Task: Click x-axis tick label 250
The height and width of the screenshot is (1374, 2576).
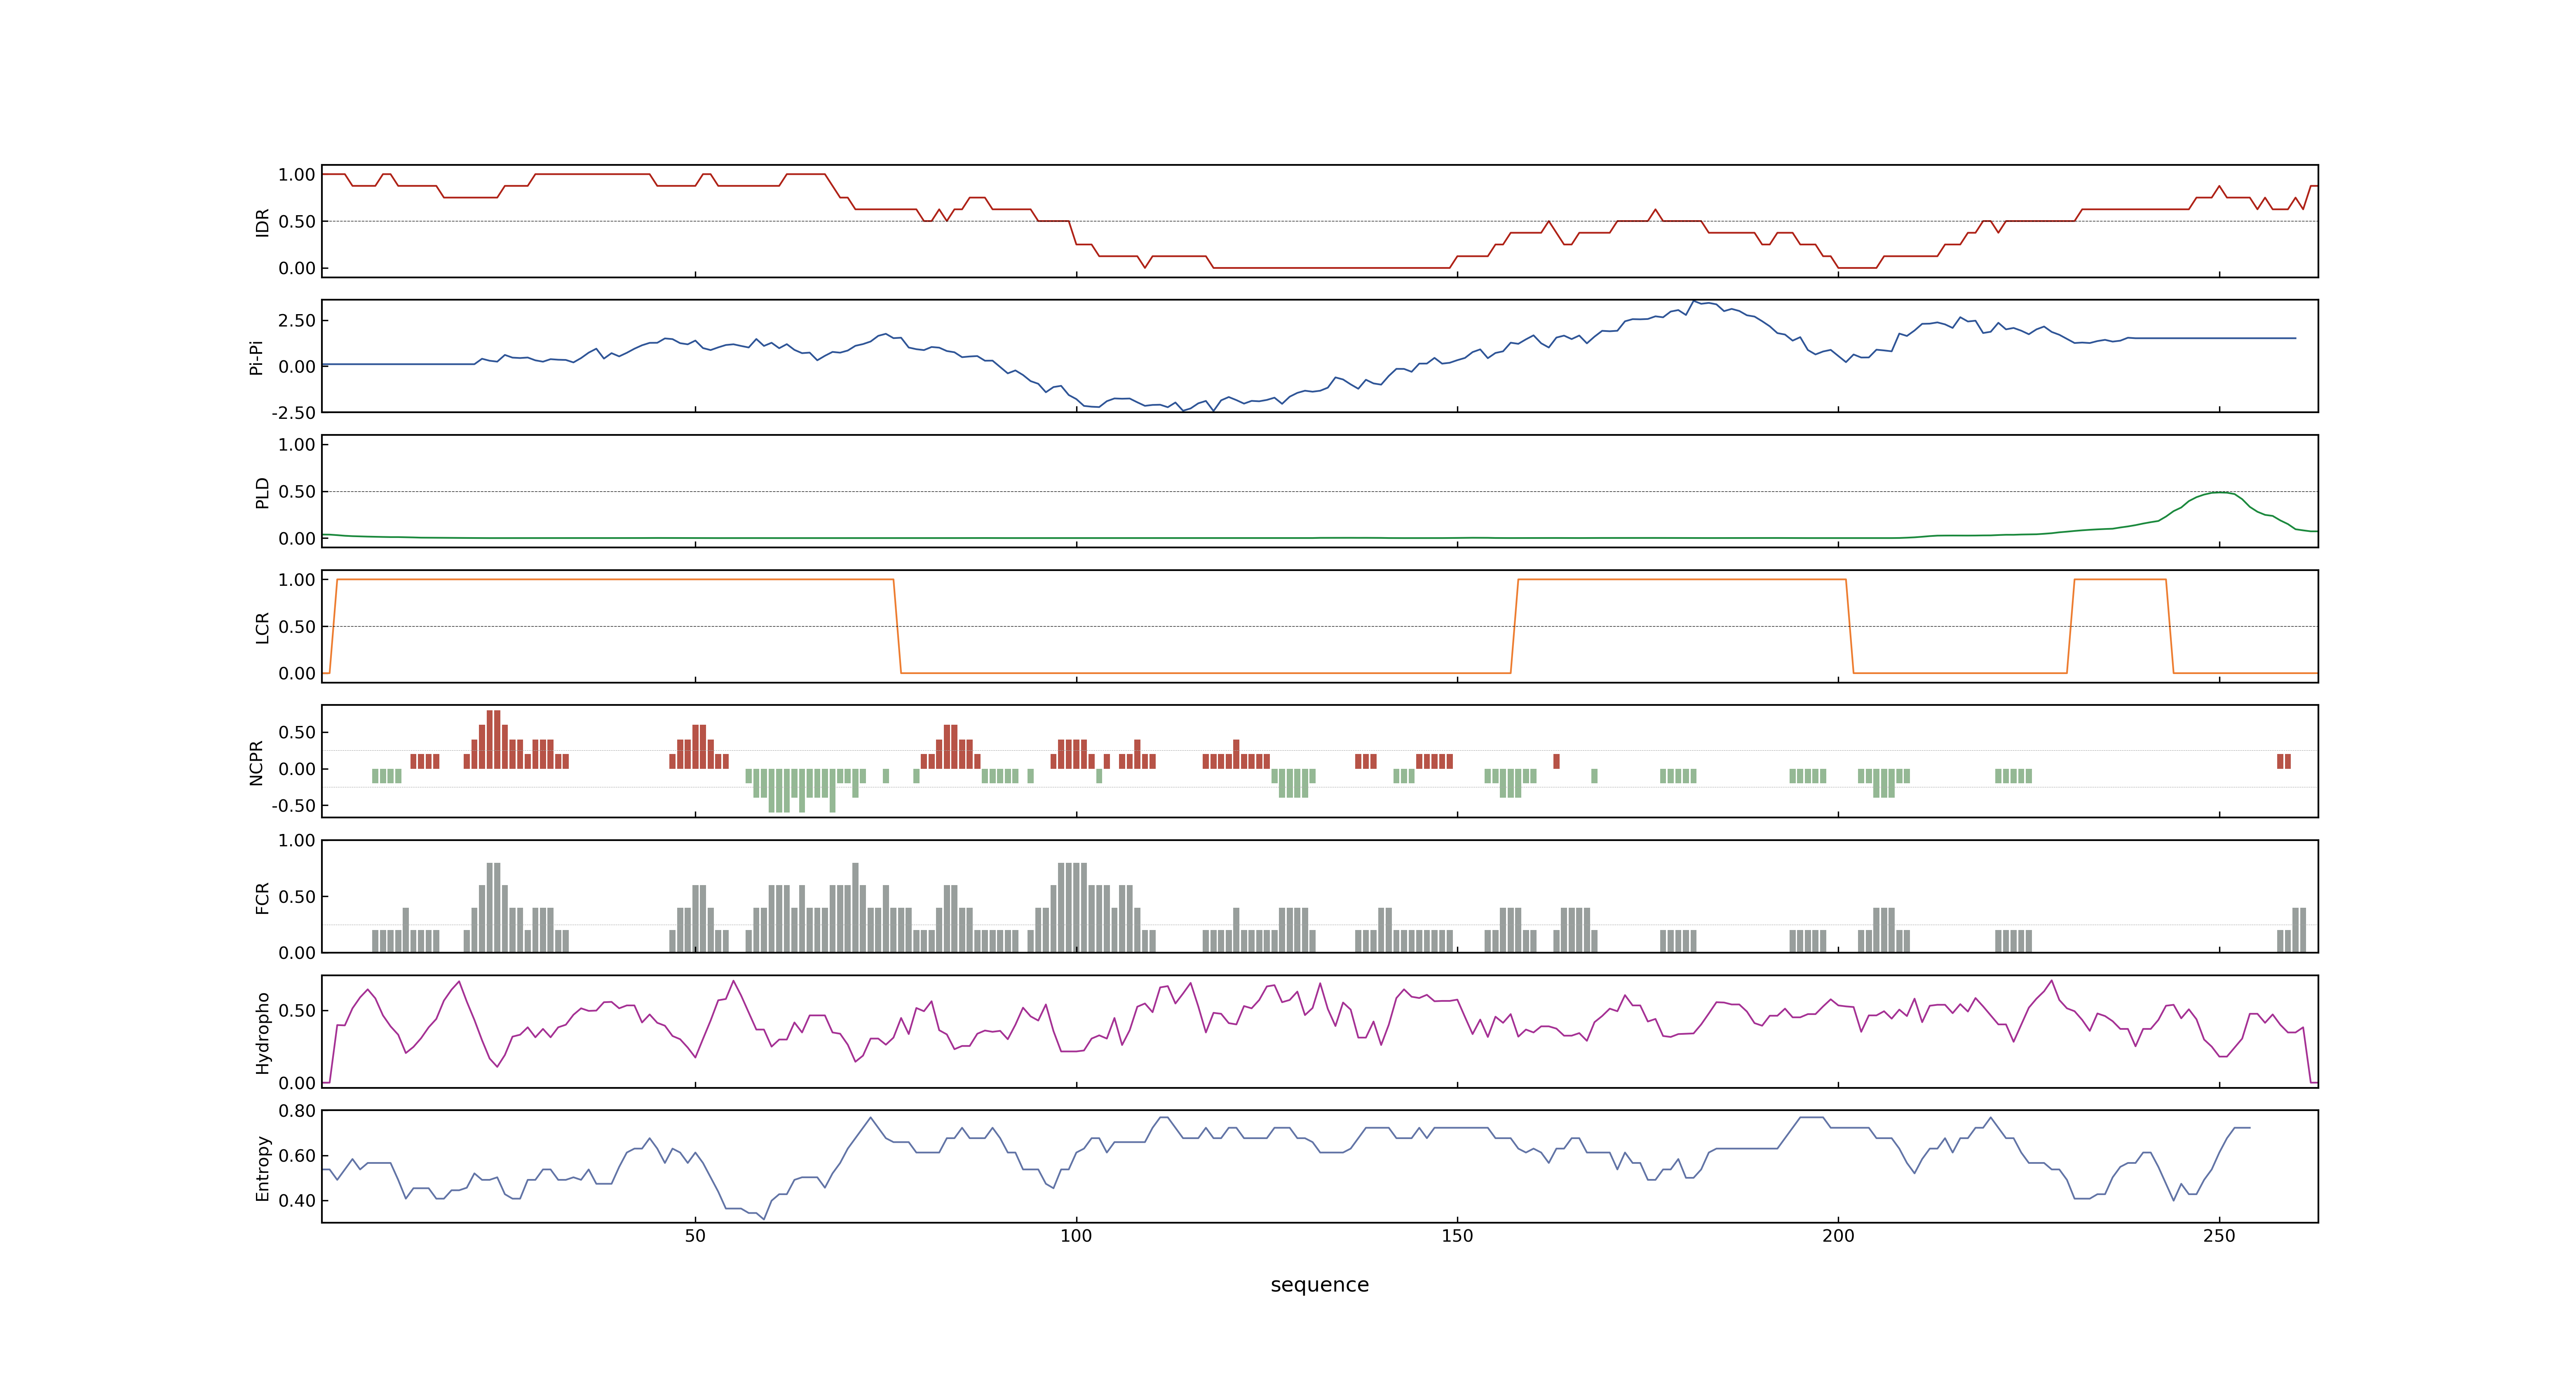Action: click(x=2219, y=1236)
